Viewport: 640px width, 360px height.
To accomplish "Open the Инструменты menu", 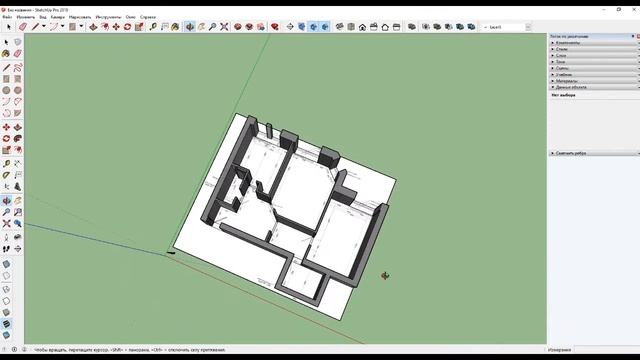I will (108, 17).
